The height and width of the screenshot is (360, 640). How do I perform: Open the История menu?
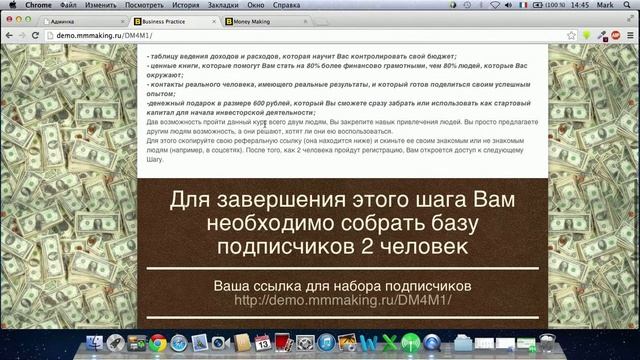point(185,5)
